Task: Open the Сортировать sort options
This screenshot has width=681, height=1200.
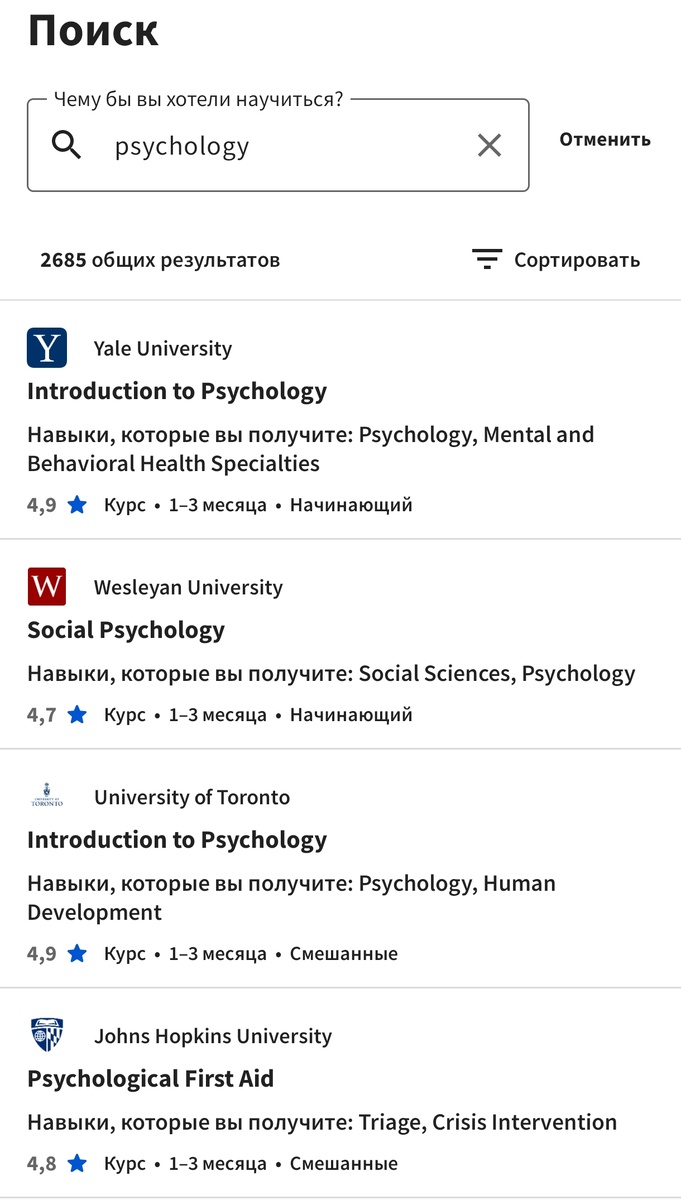Action: point(576,260)
